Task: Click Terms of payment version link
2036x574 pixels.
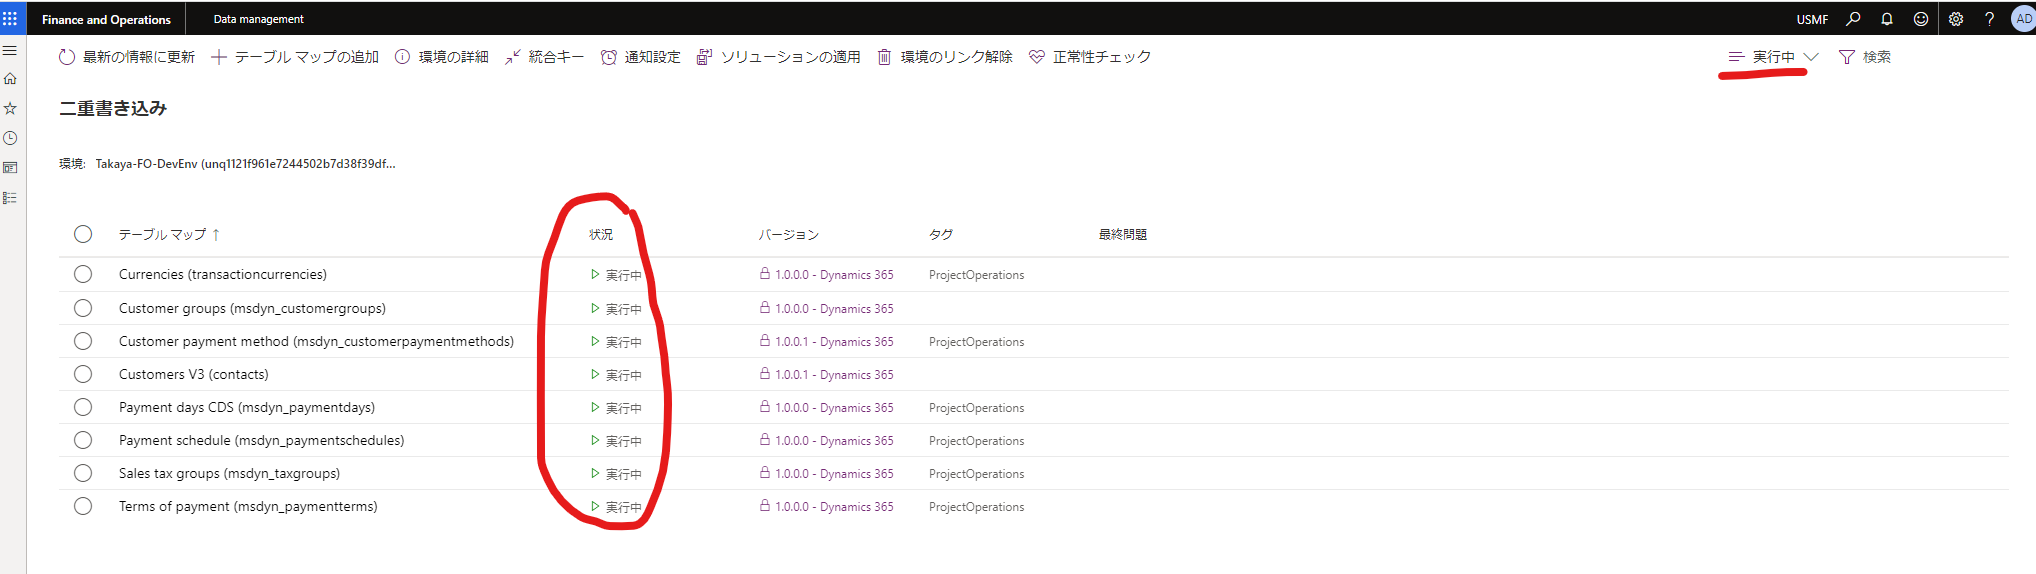Action: (x=834, y=506)
